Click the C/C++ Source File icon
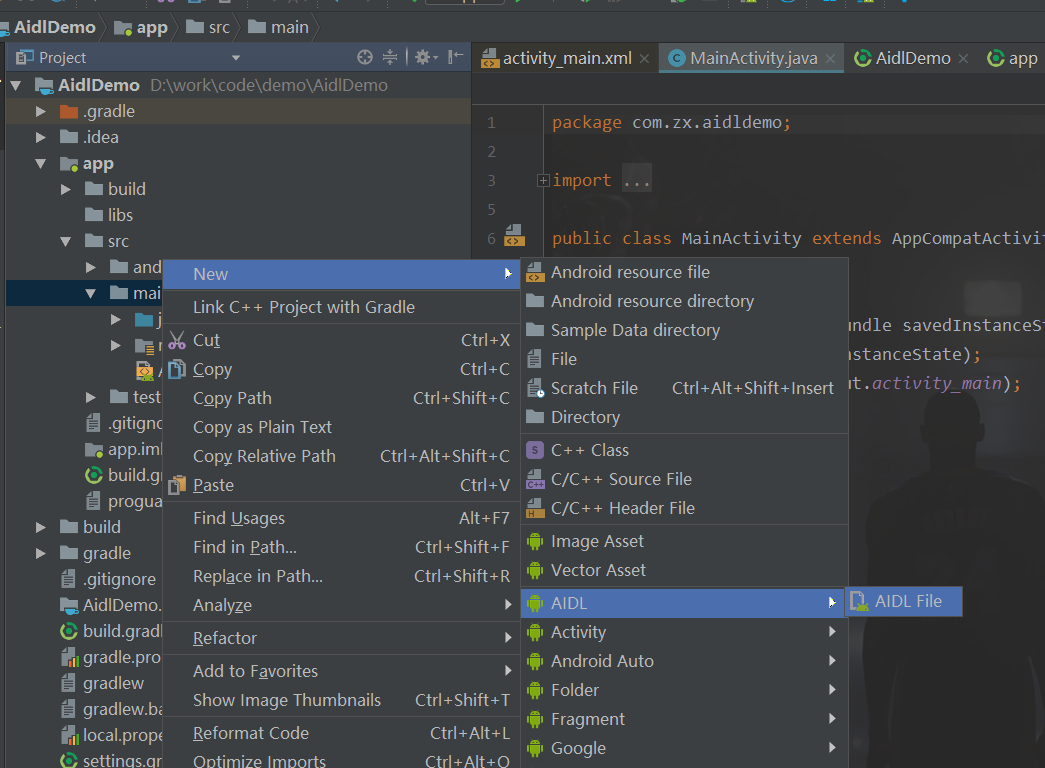 (x=535, y=479)
